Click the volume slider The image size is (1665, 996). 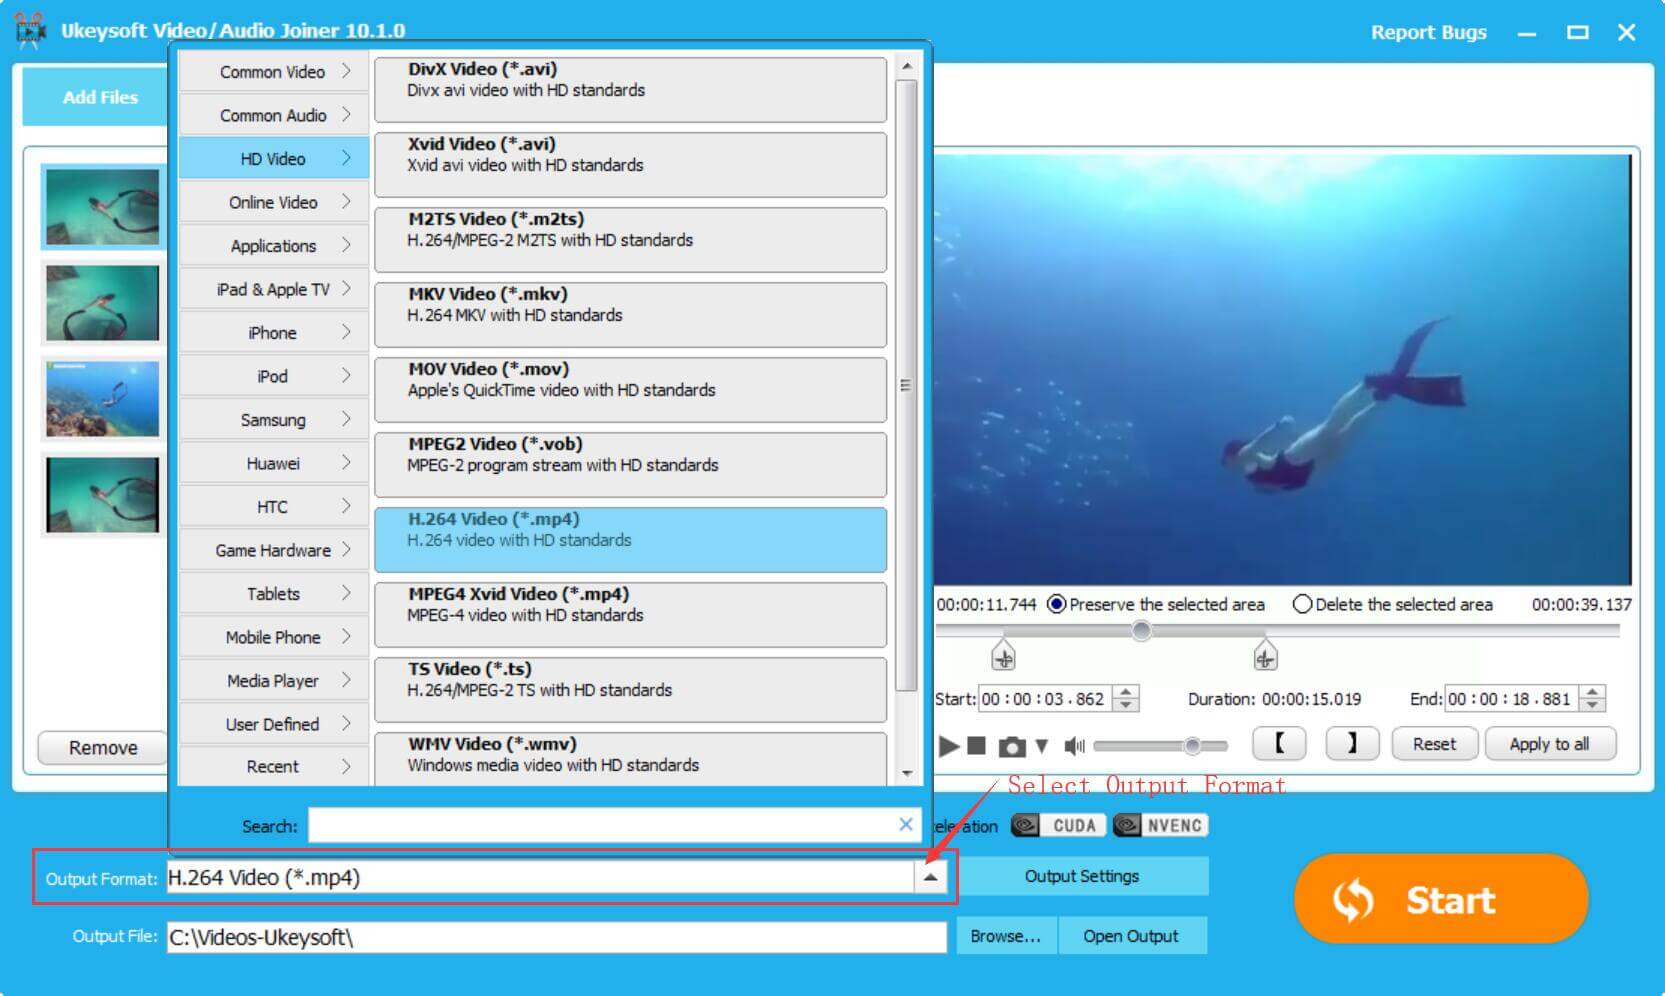(x=1161, y=746)
